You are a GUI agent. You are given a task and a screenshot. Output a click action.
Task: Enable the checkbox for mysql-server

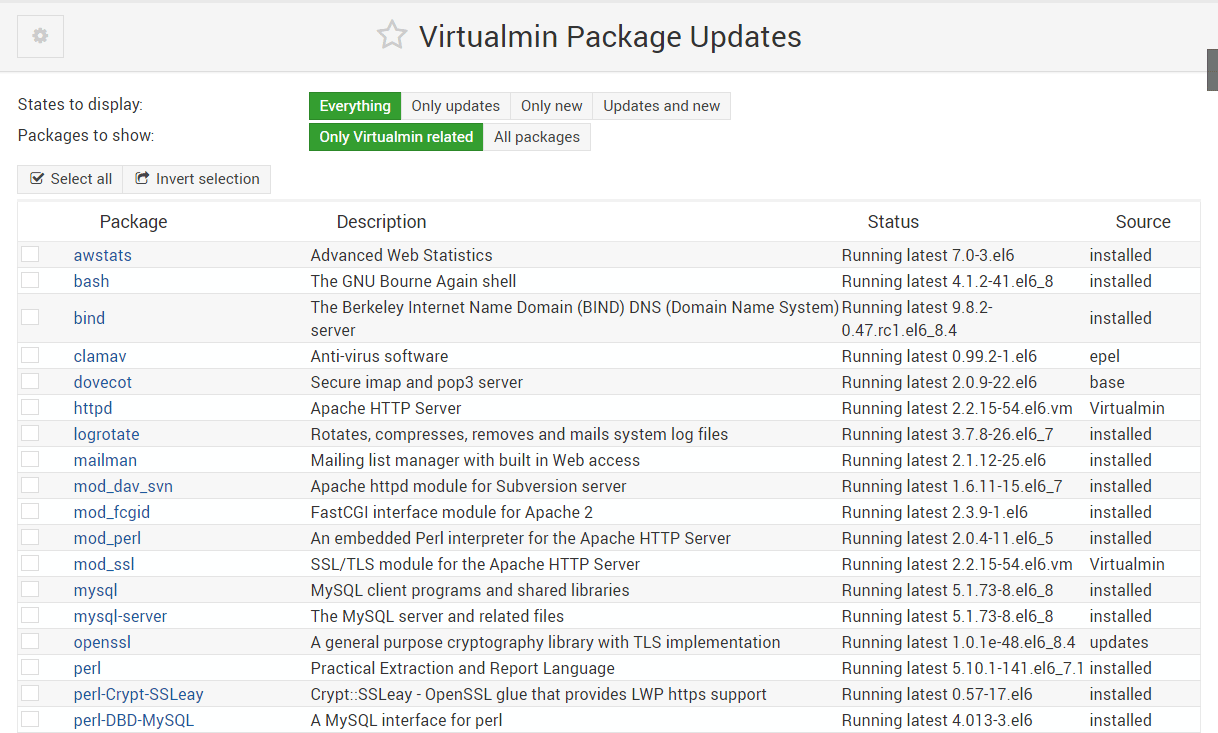click(x=30, y=615)
